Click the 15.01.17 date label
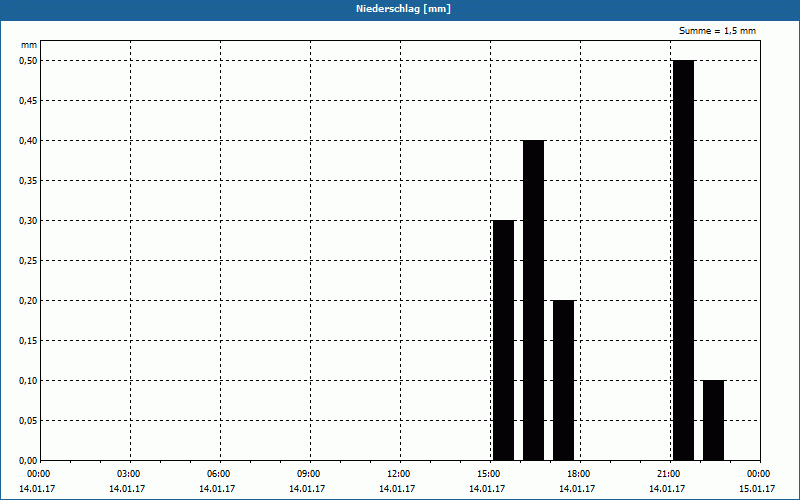This screenshot has height=500, width=800. pyautogui.click(x=757, y=489)
